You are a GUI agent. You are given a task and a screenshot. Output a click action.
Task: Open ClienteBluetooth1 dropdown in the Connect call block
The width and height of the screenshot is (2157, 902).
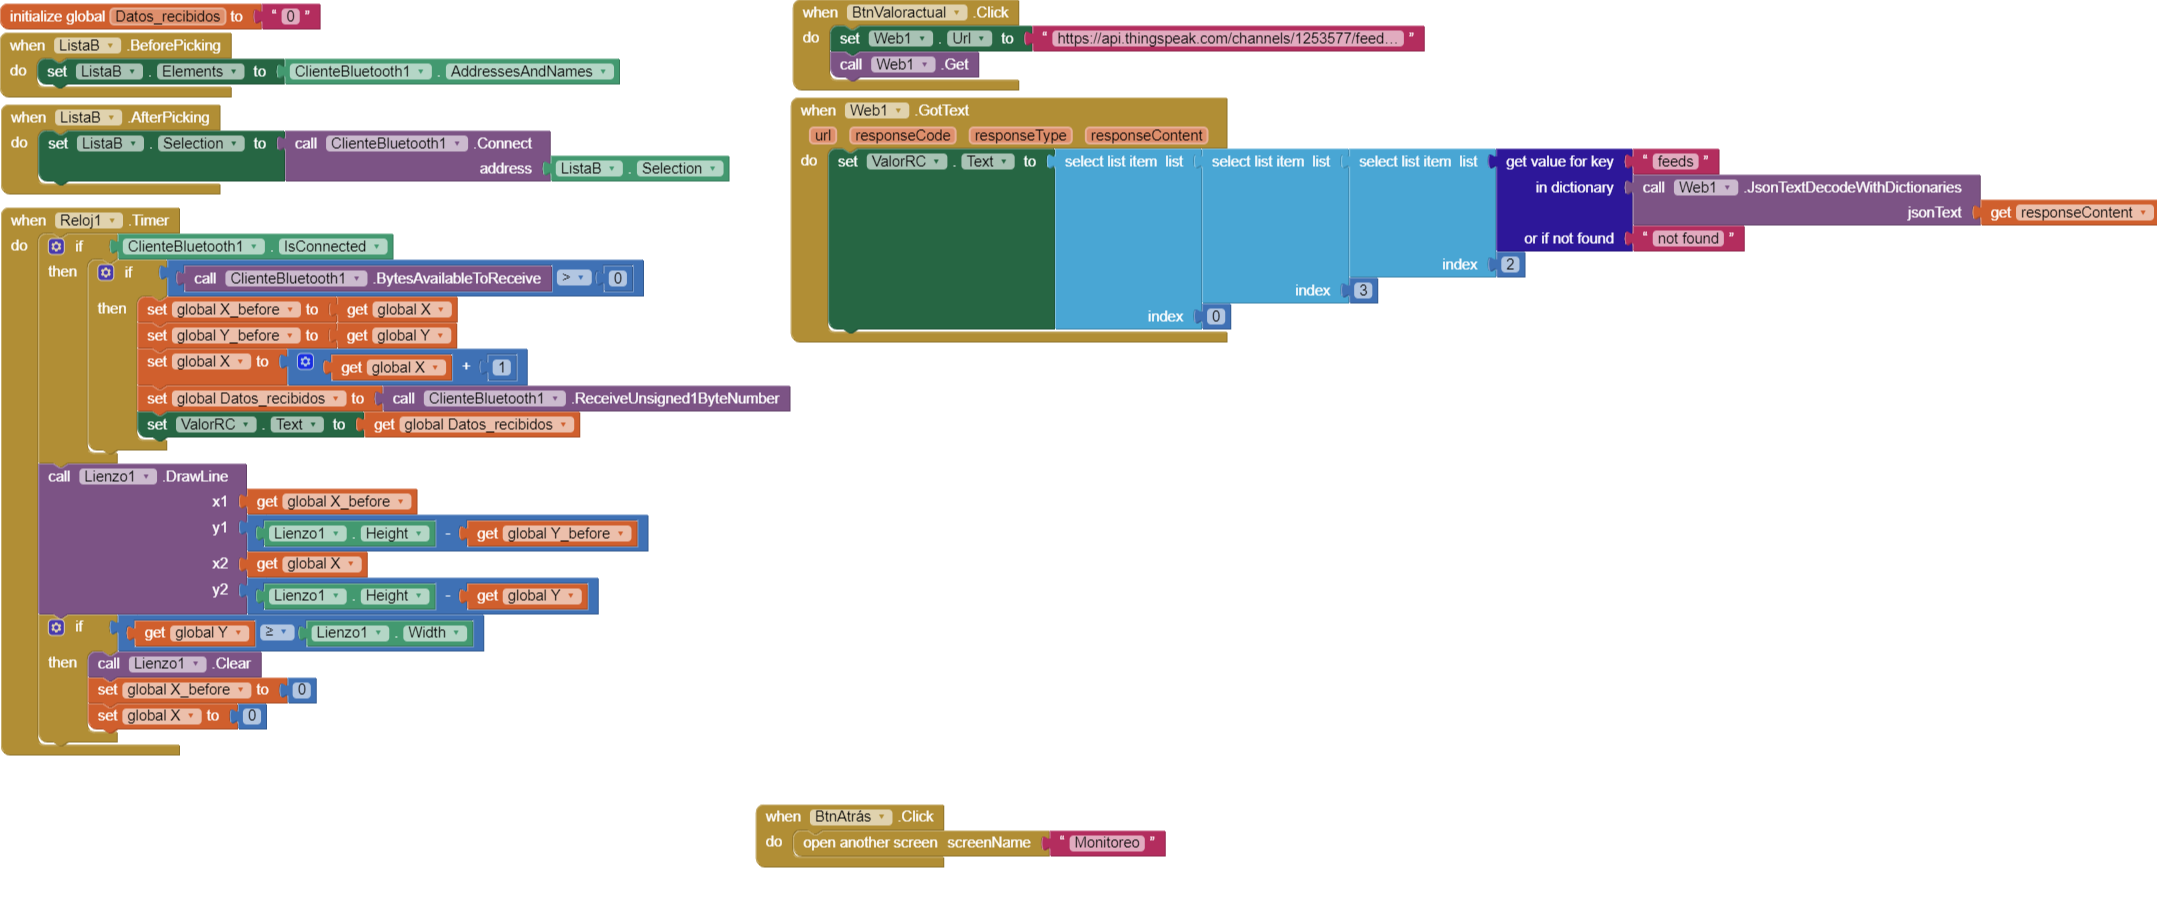[396, 143]
